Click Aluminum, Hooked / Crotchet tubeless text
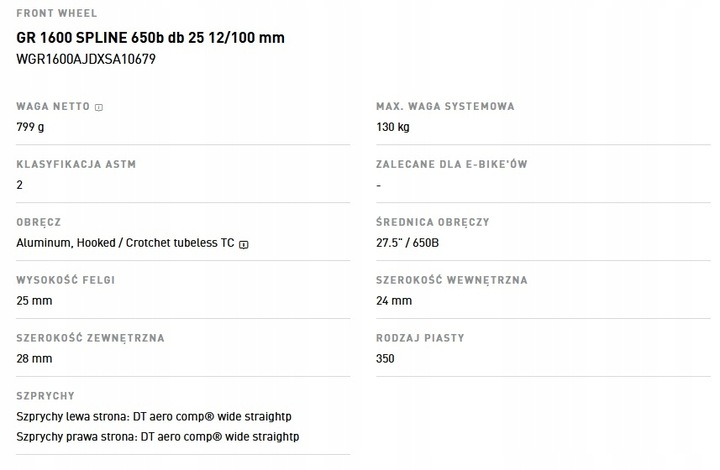 coord(125,243)
